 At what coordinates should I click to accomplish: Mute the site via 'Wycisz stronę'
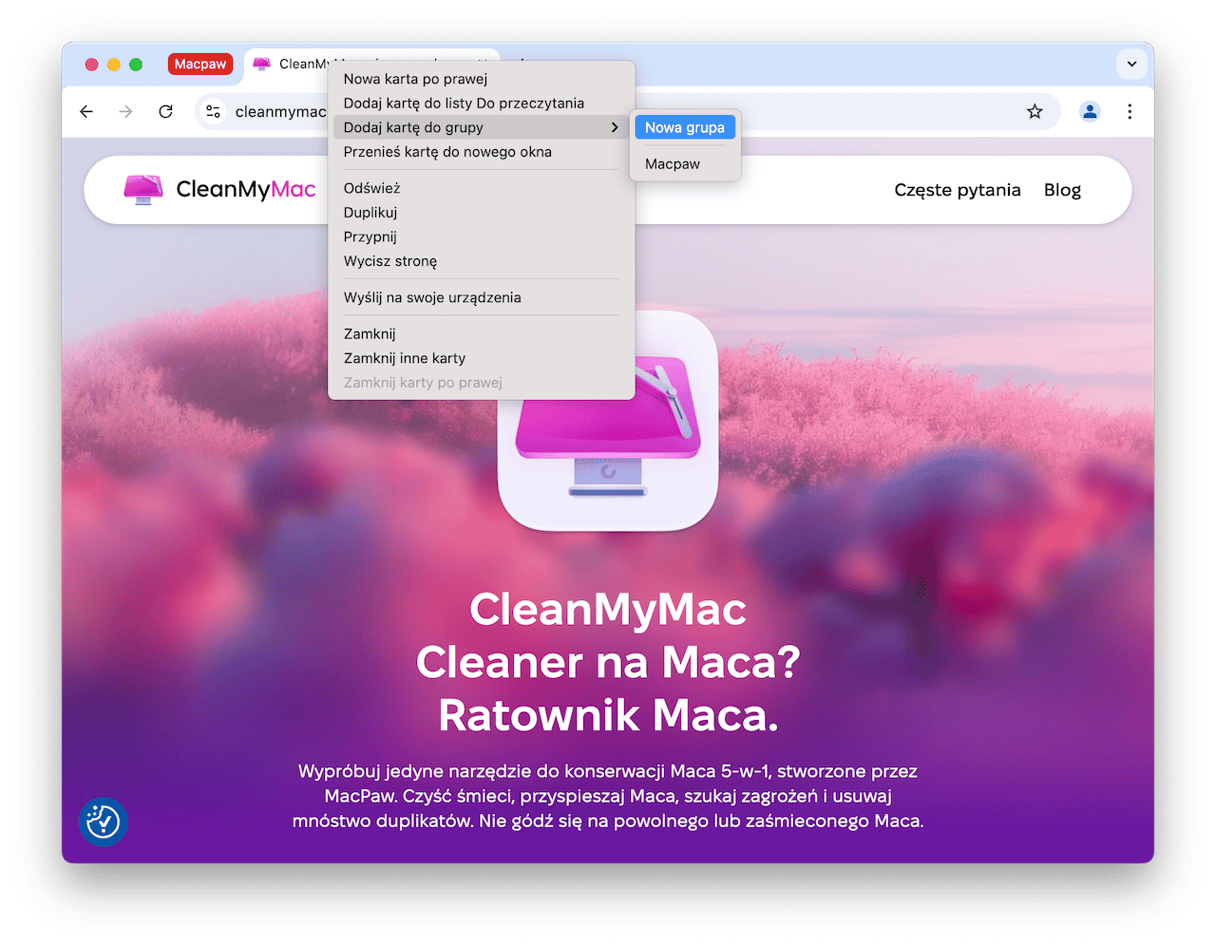pos(482,261)
